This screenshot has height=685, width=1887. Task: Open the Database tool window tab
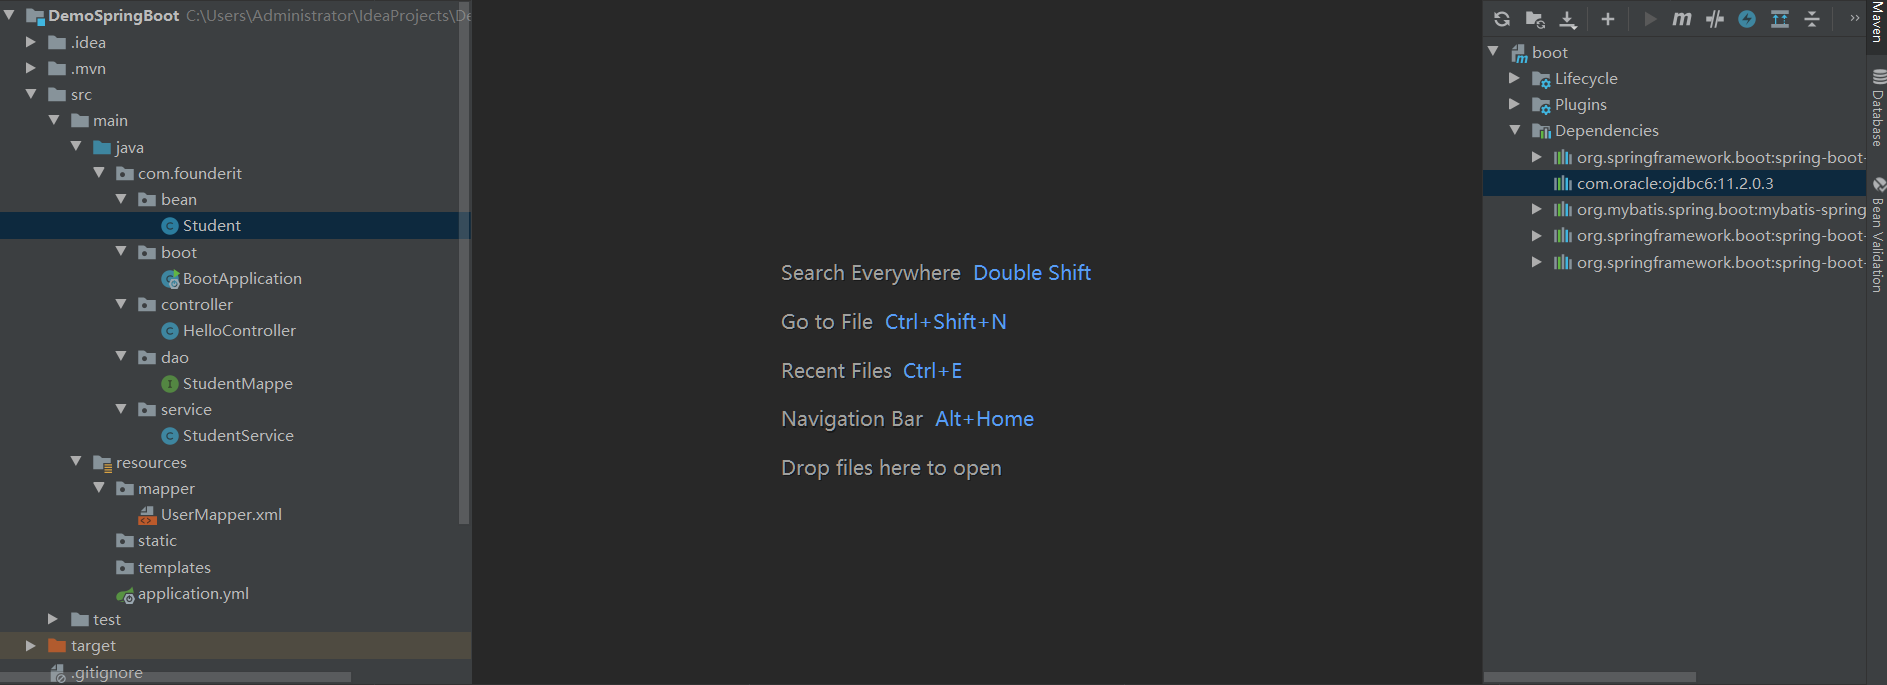point(1878,108)
